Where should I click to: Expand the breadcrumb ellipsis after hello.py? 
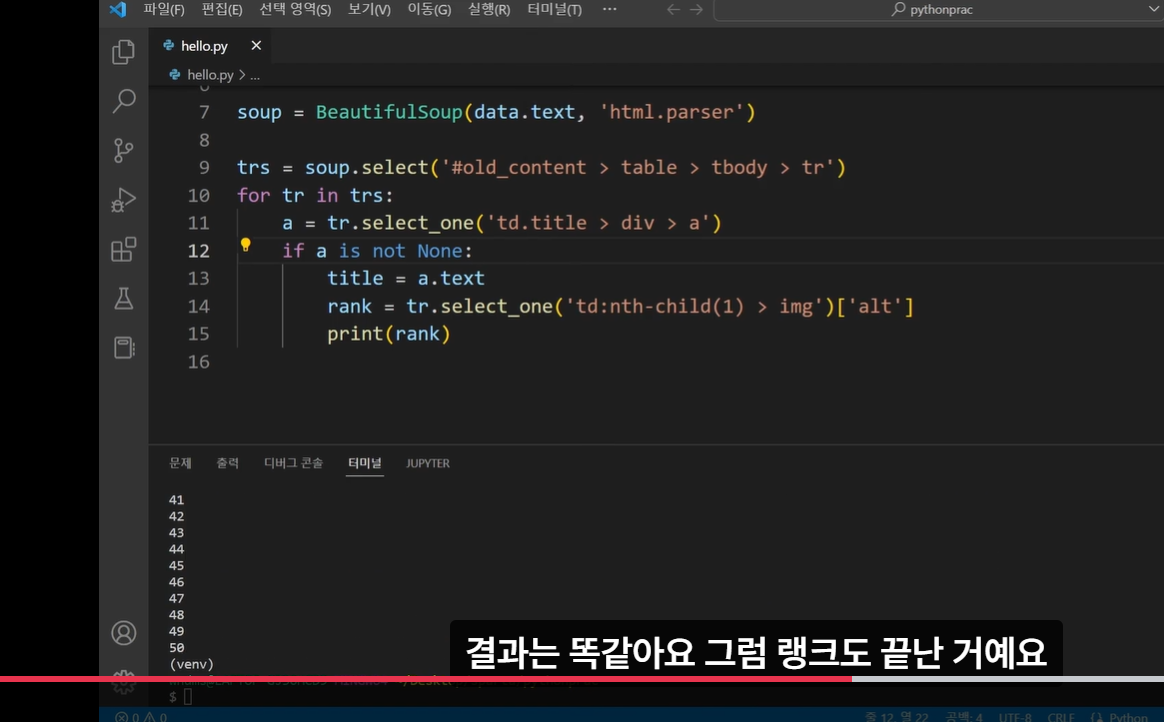pos(255,75)
